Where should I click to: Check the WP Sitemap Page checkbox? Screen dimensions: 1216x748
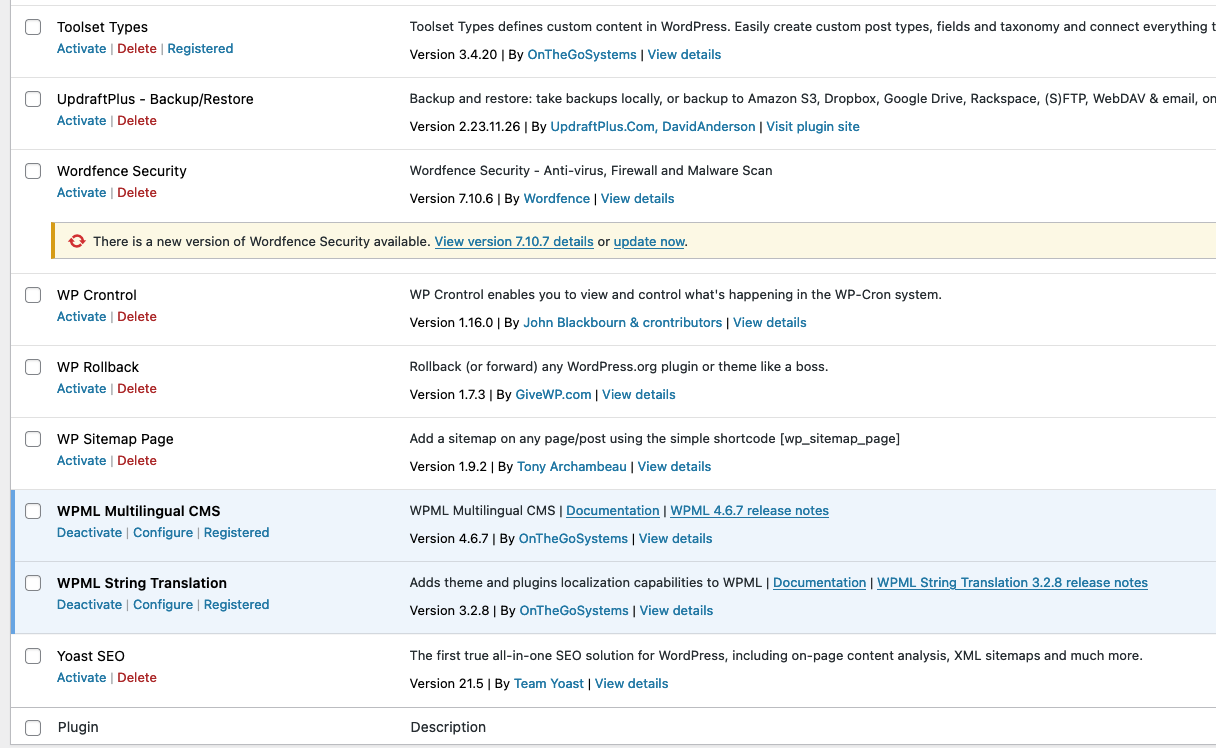click(x=33, y=439)
